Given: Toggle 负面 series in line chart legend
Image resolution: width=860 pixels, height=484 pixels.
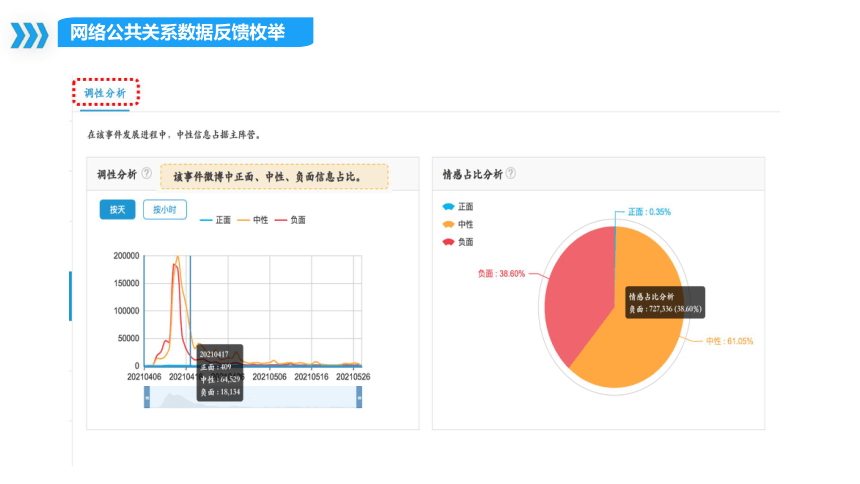Looking at the screenshot, I should pos(290,220).
